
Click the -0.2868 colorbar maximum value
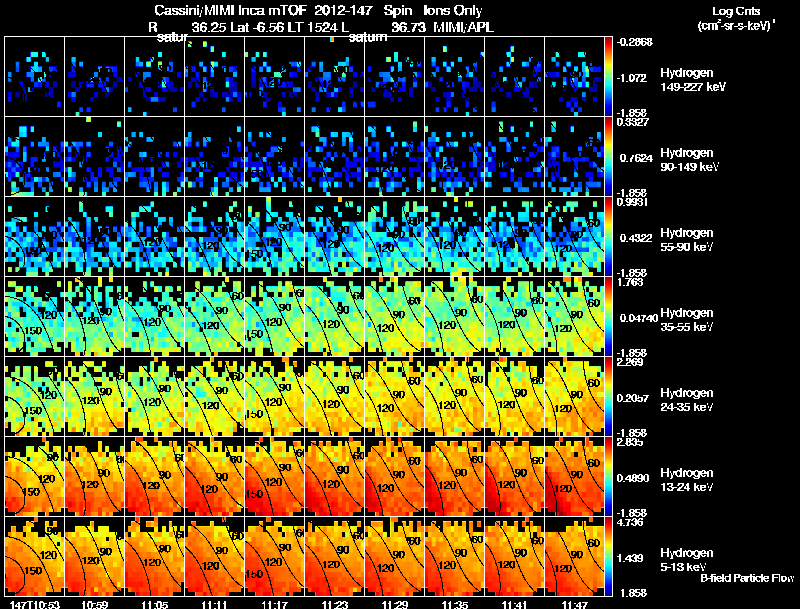[x=635, y=42]
